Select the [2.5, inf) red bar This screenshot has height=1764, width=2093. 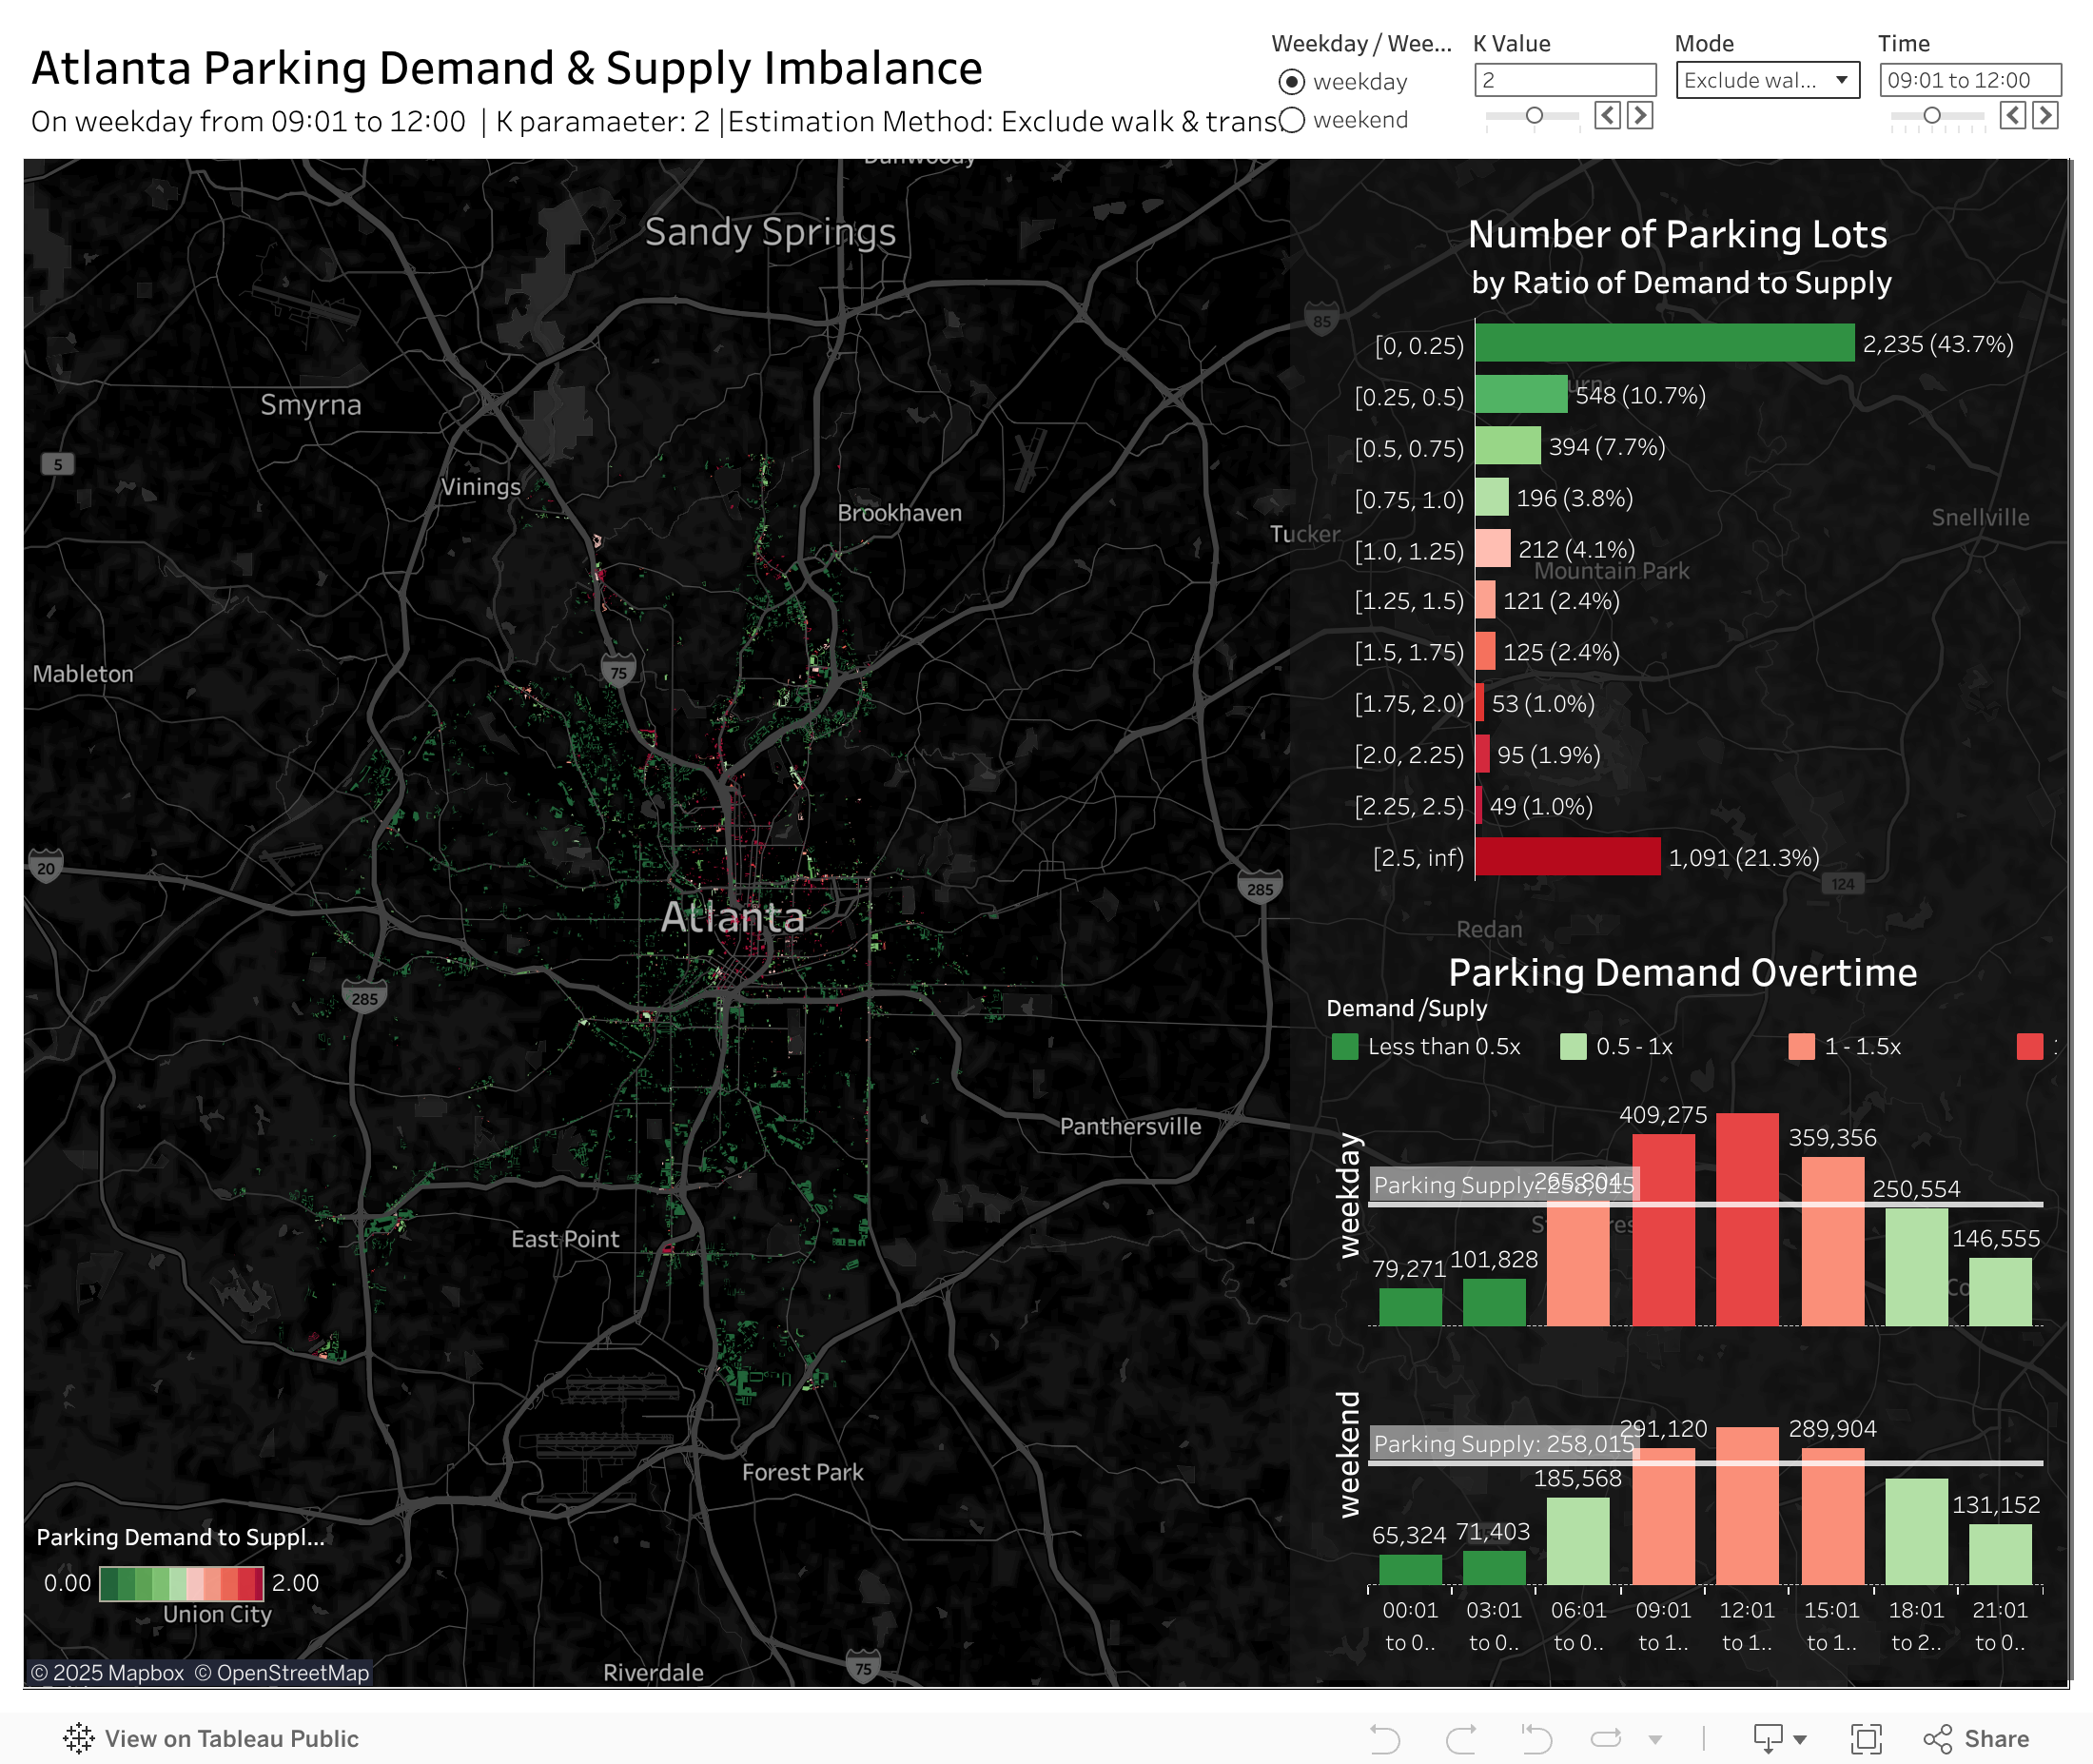[x=1567, y=857]
